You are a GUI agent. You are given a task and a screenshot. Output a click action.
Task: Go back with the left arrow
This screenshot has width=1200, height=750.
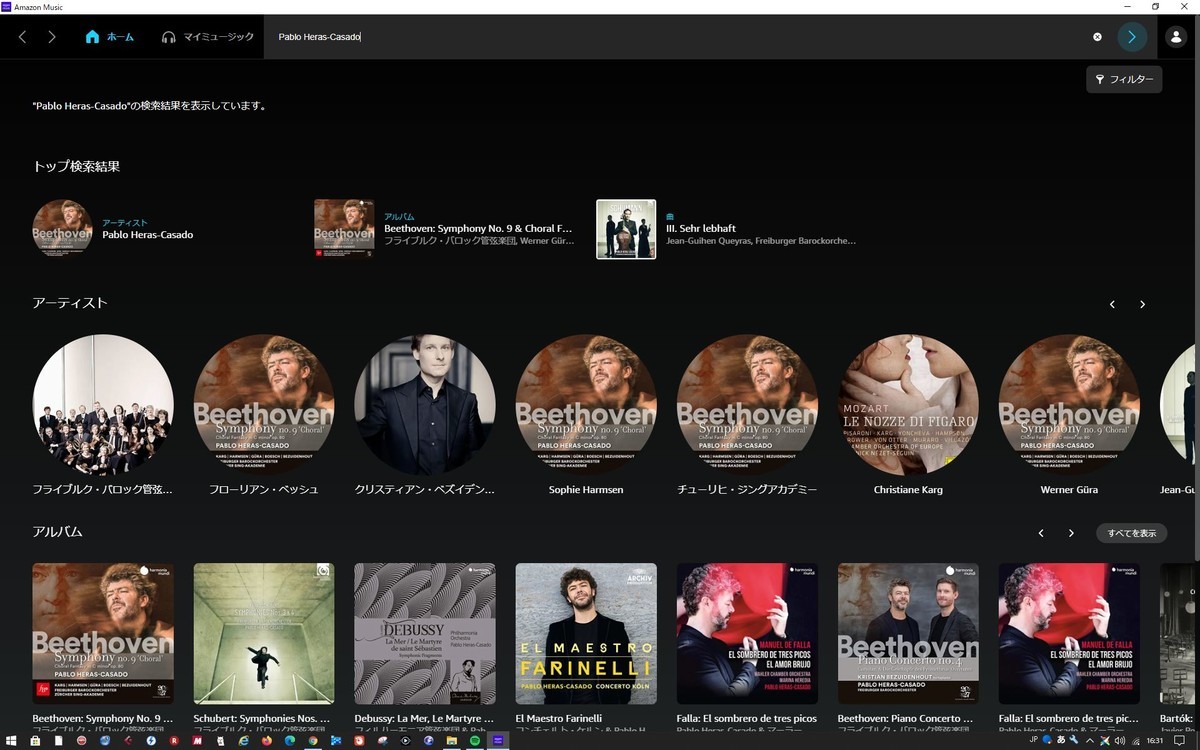(22, 37)
